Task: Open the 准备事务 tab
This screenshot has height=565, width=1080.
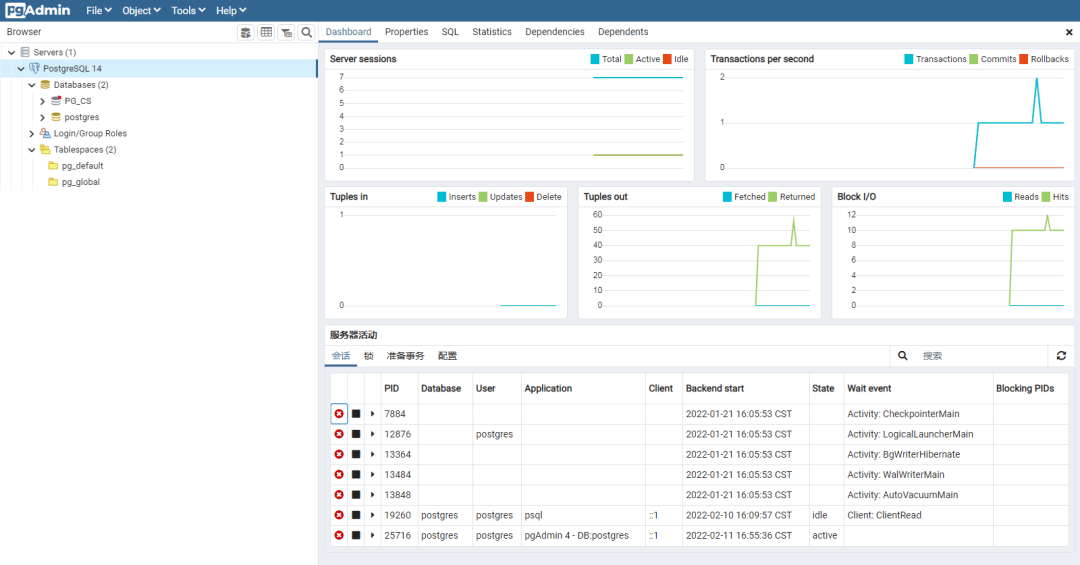Action: 405,356
